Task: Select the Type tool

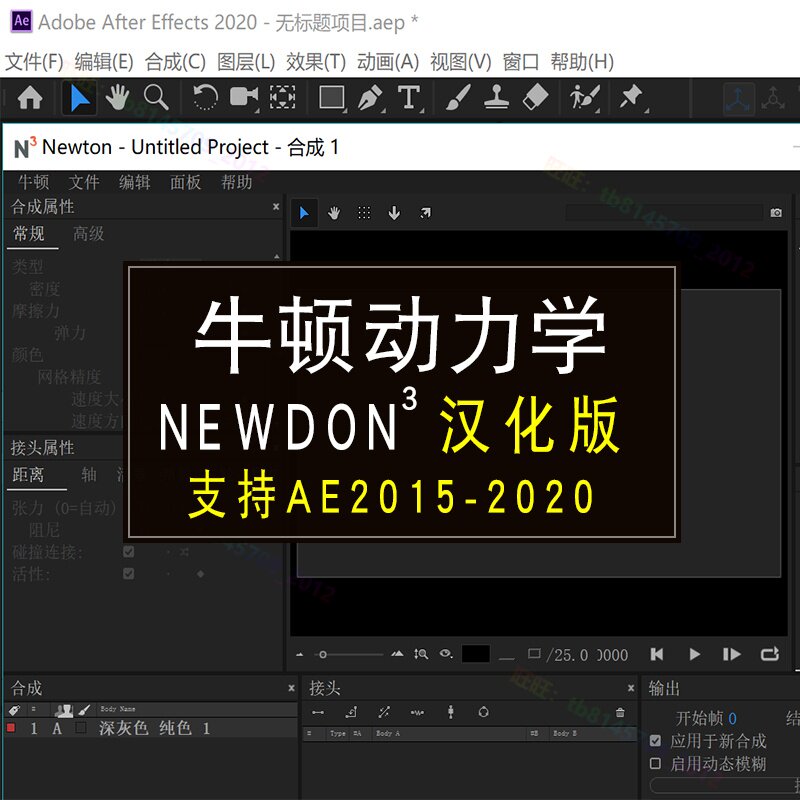Action: [410, 99]
